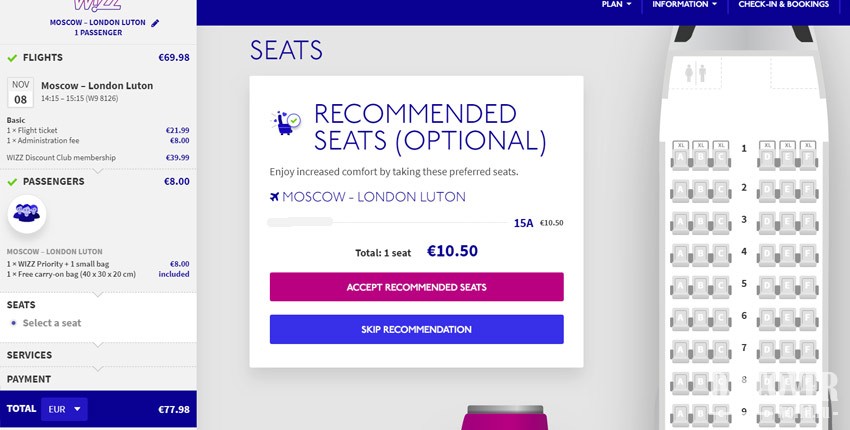Click the Nov 08 flight date box
This screenshot has width=850, height=430.
coord(21,92)
